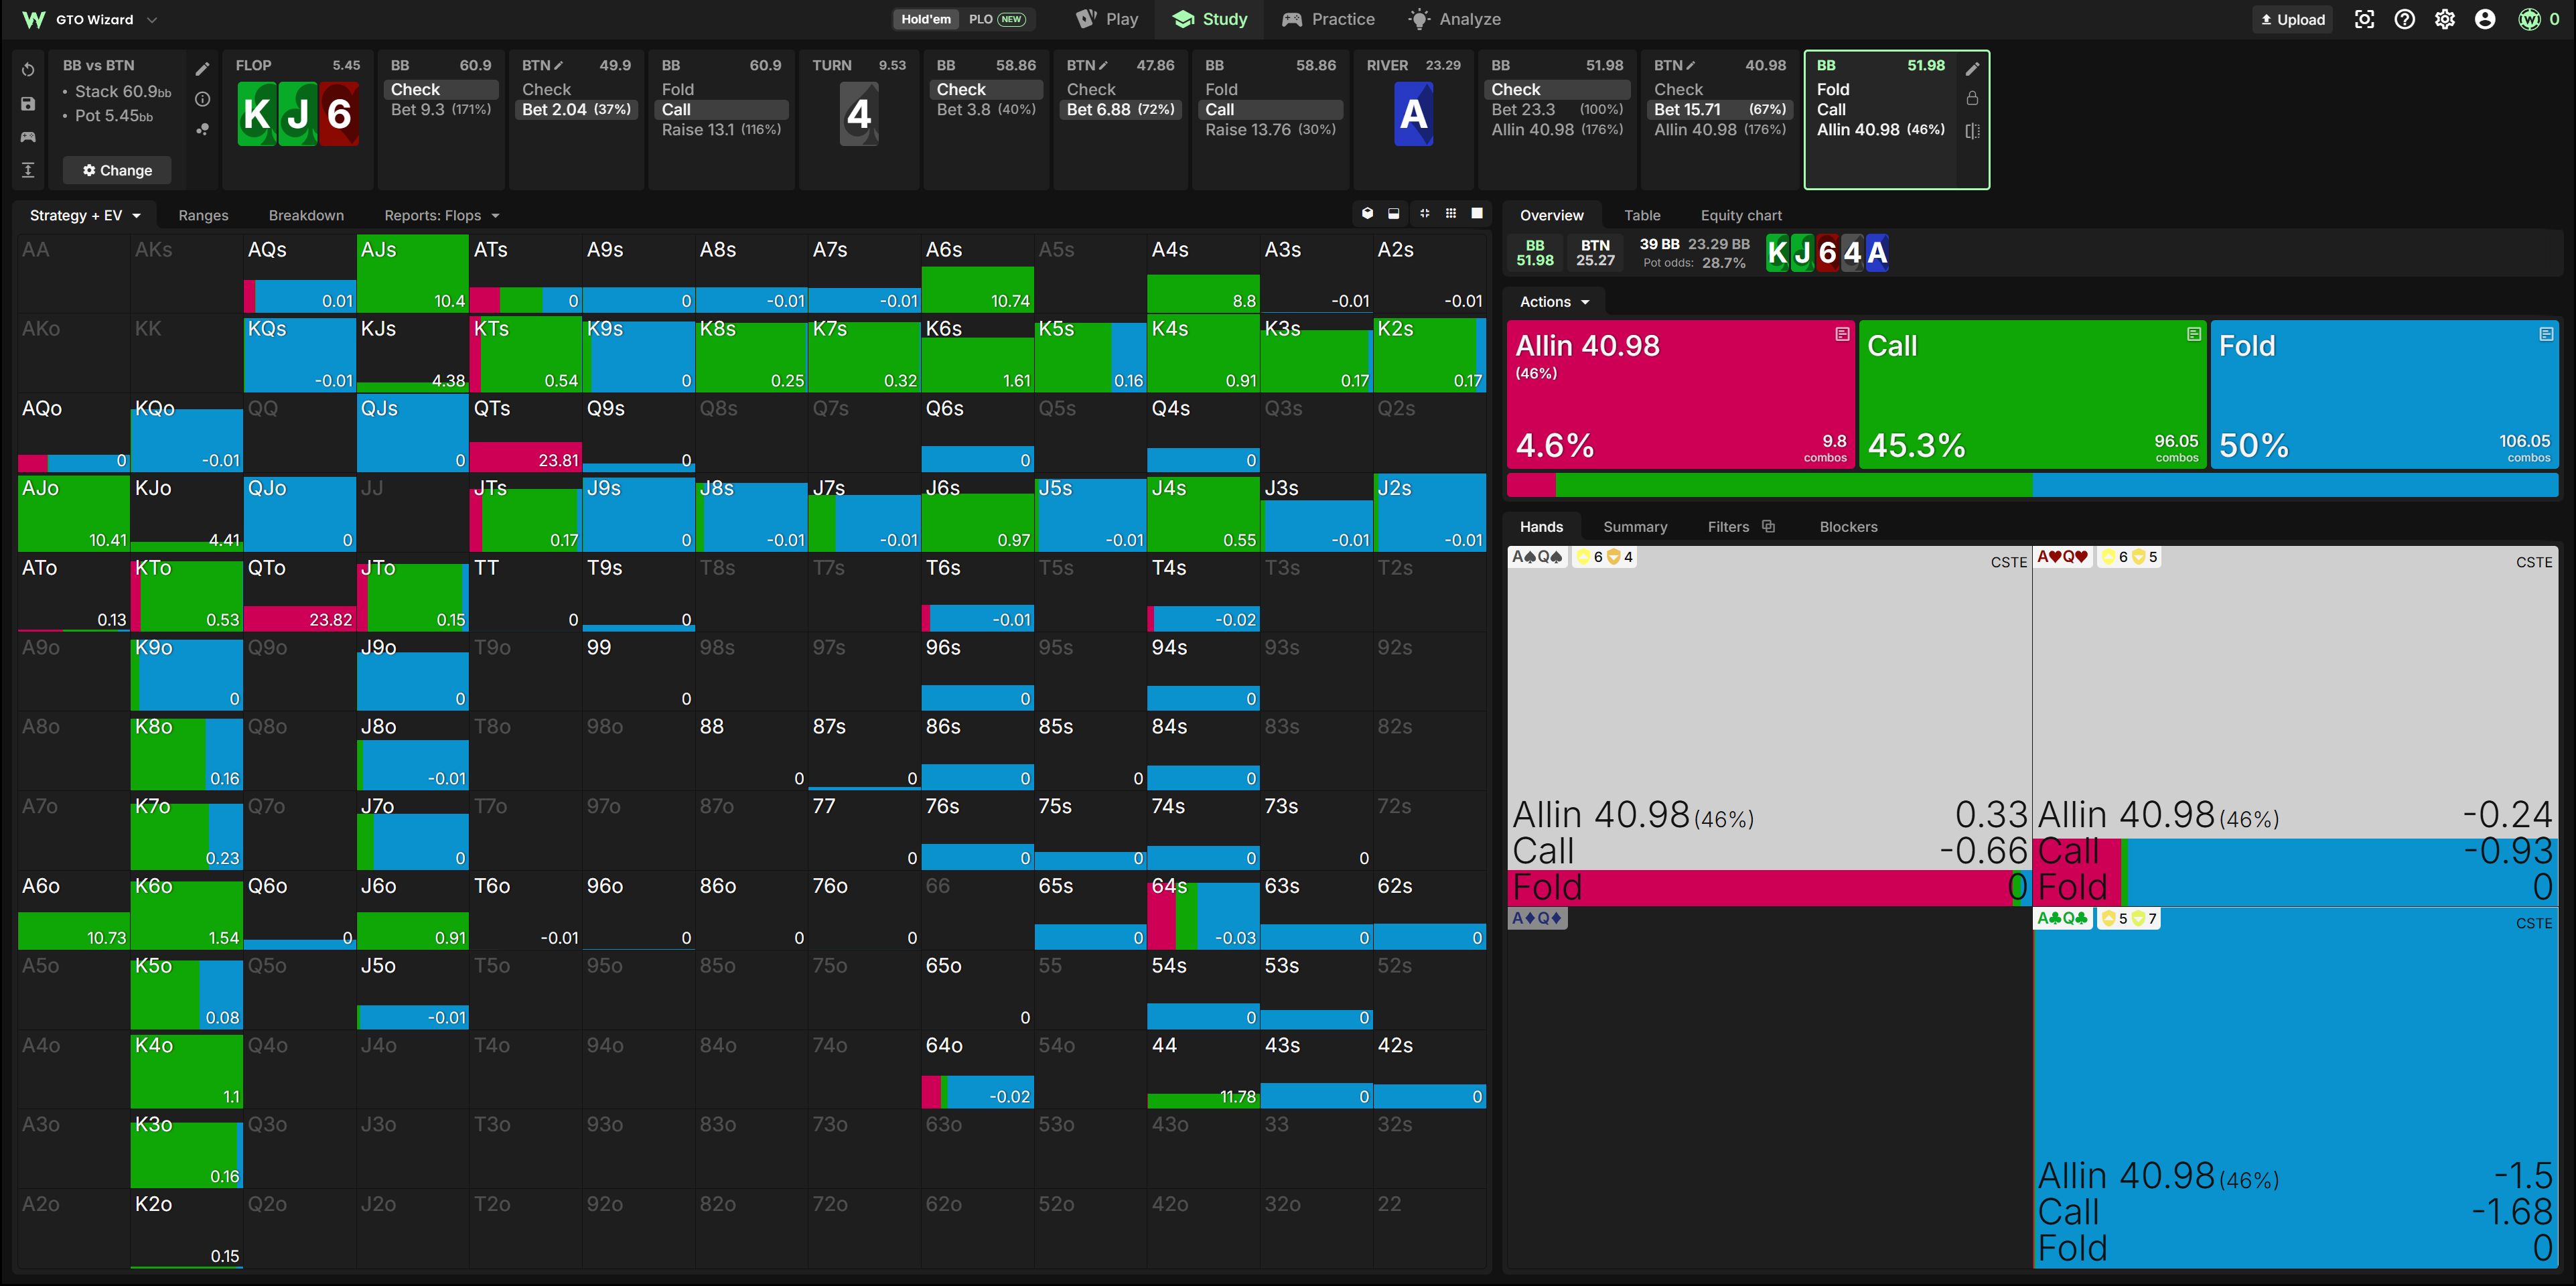Click the green Call segment of frequency bar

click(x=1794, y=485)
